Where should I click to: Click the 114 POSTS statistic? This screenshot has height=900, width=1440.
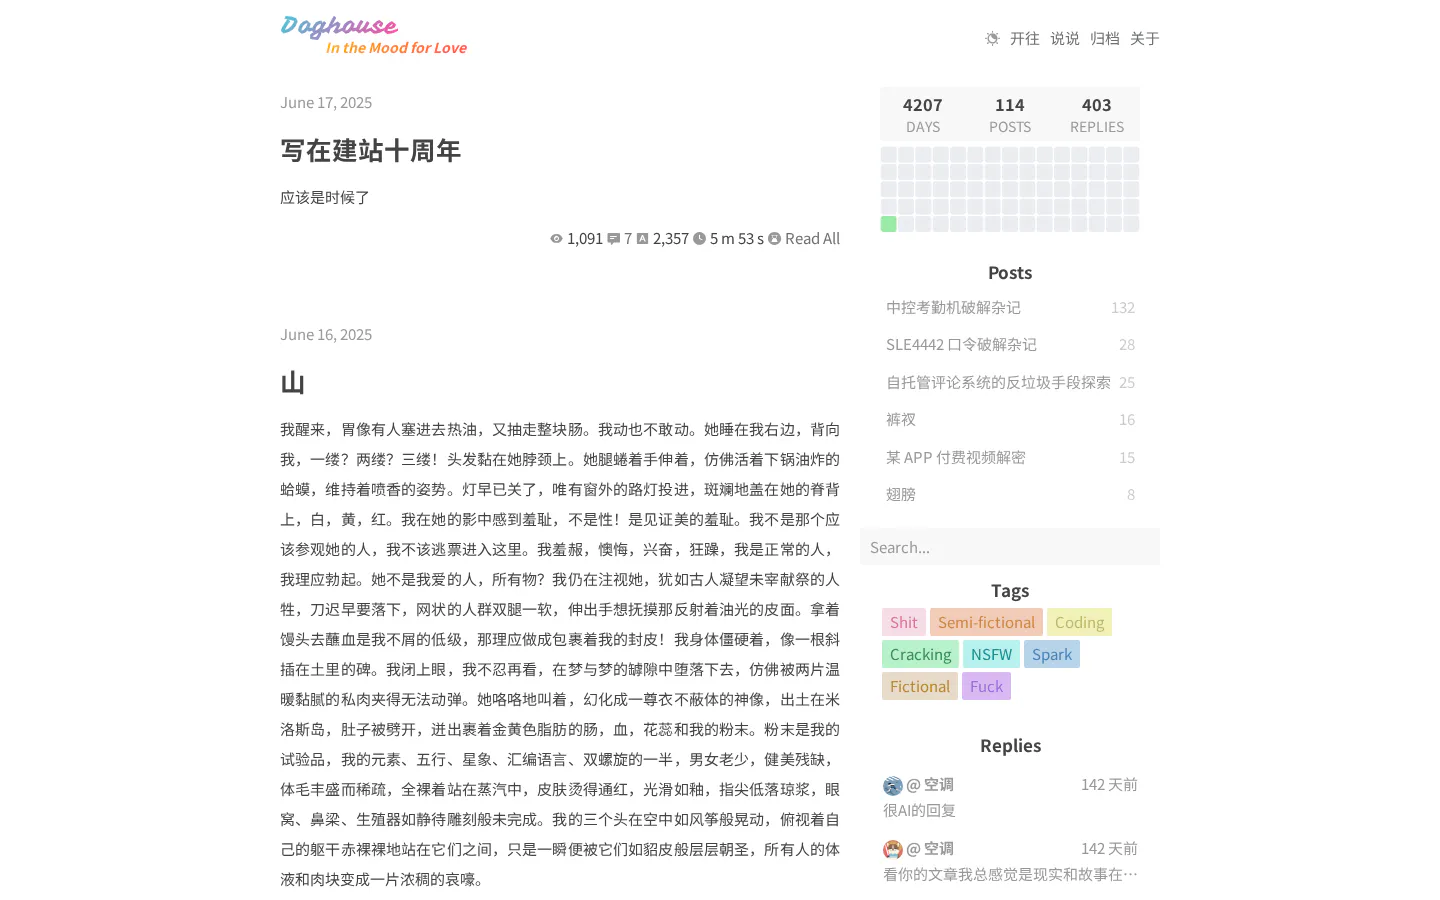click(1010, 115)
